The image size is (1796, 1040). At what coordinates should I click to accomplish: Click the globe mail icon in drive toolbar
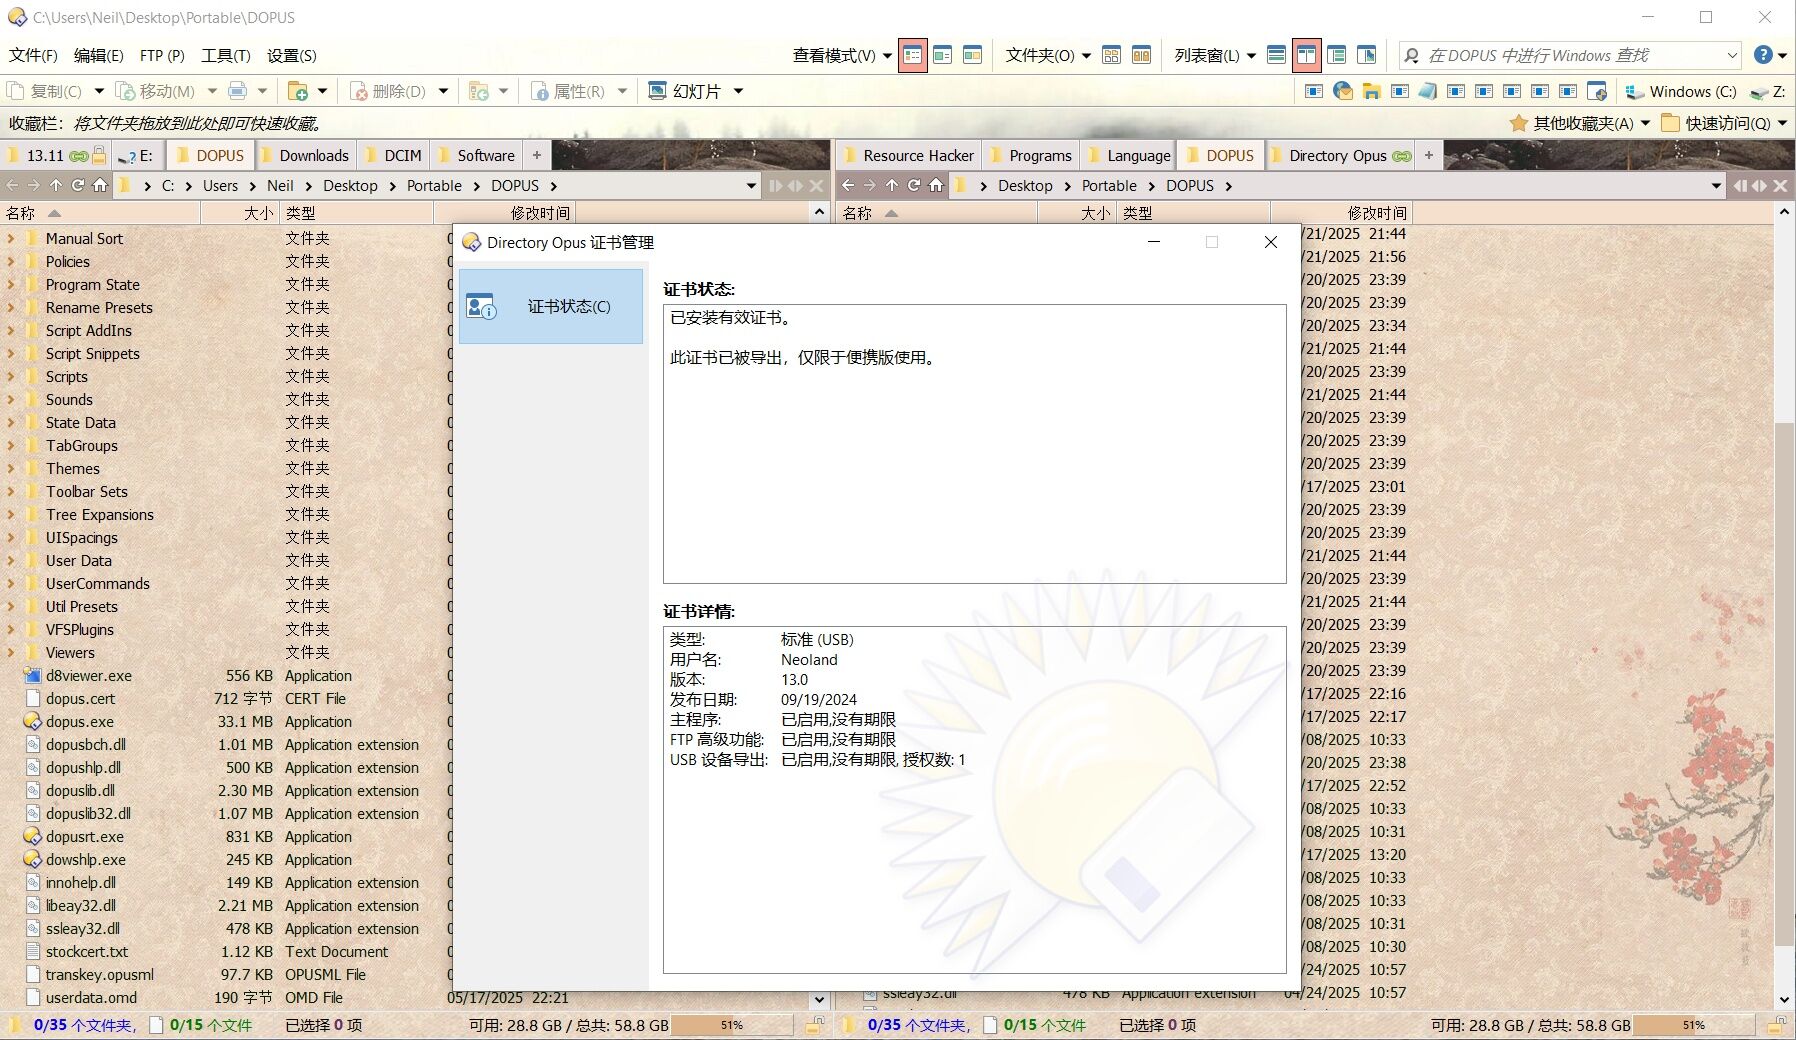(1343, 91)
